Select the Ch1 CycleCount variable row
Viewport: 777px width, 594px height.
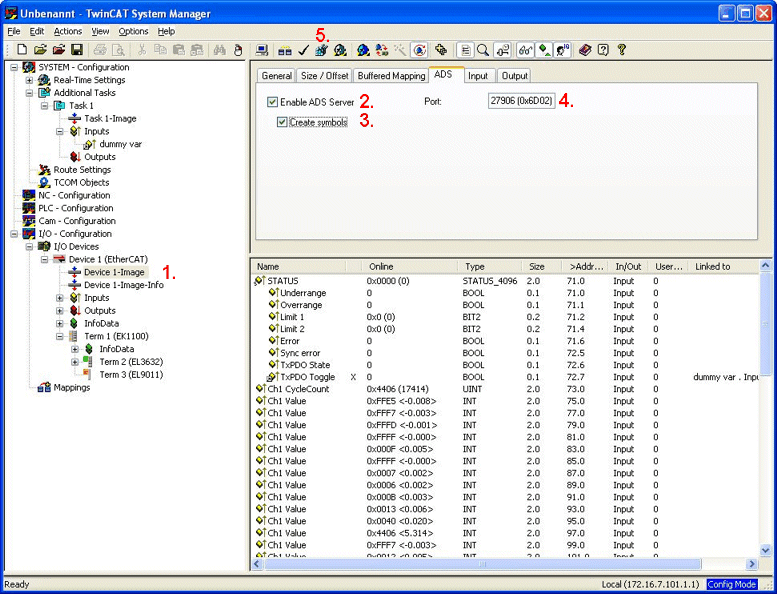click(x=505, y=389)
